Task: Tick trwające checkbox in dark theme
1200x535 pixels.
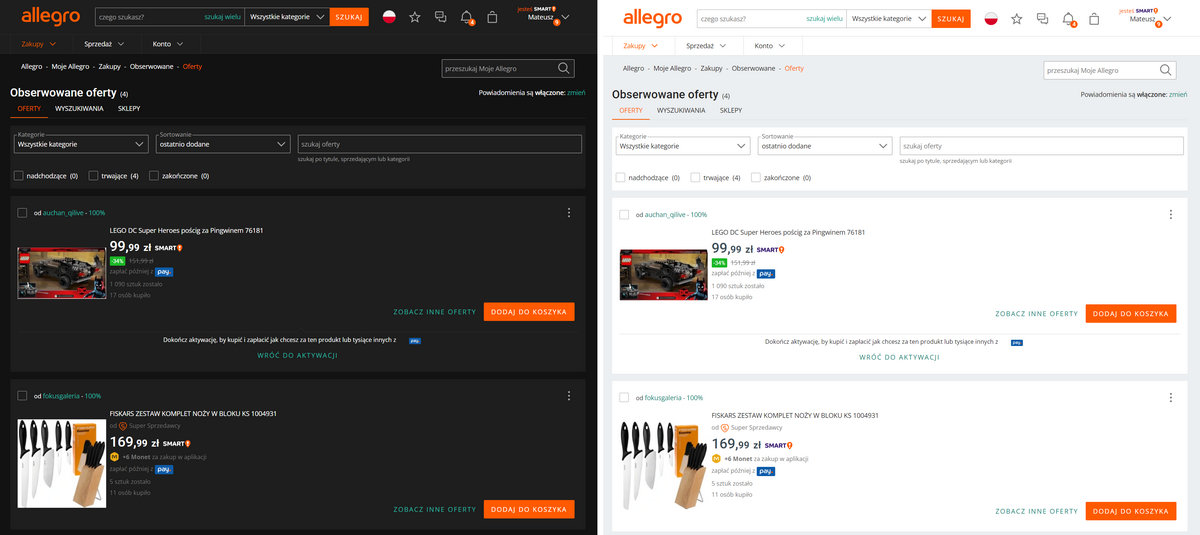Action: tap(93, 176)
